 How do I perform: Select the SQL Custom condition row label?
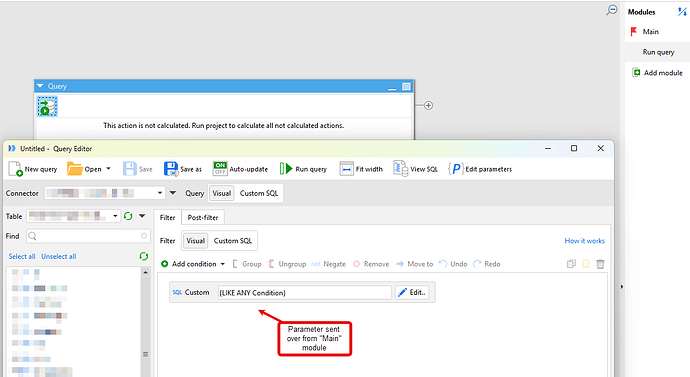pyautogui.click(x=191, y=293)
